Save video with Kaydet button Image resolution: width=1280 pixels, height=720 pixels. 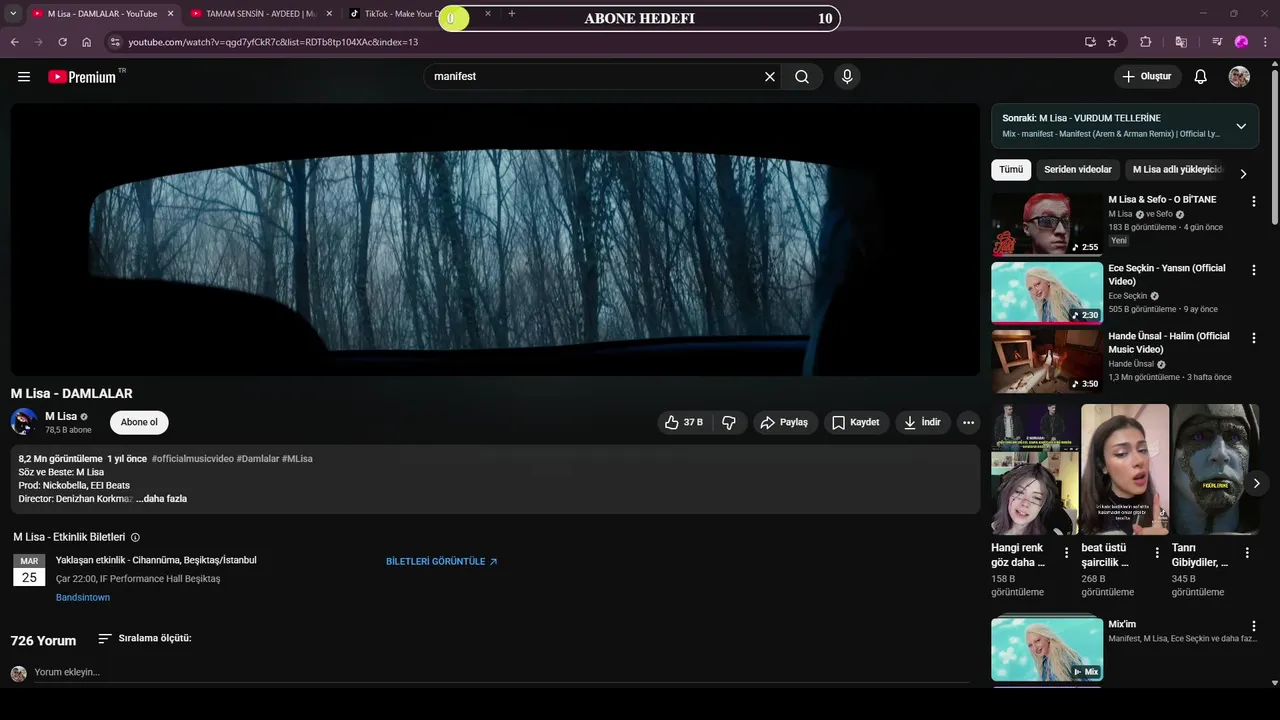click(x=856, y=423)
